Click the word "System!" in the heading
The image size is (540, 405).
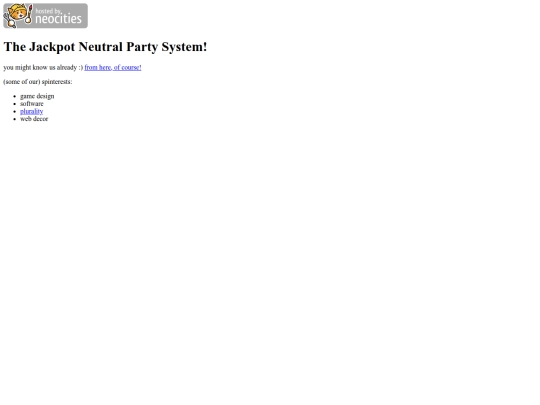[184, 47]
